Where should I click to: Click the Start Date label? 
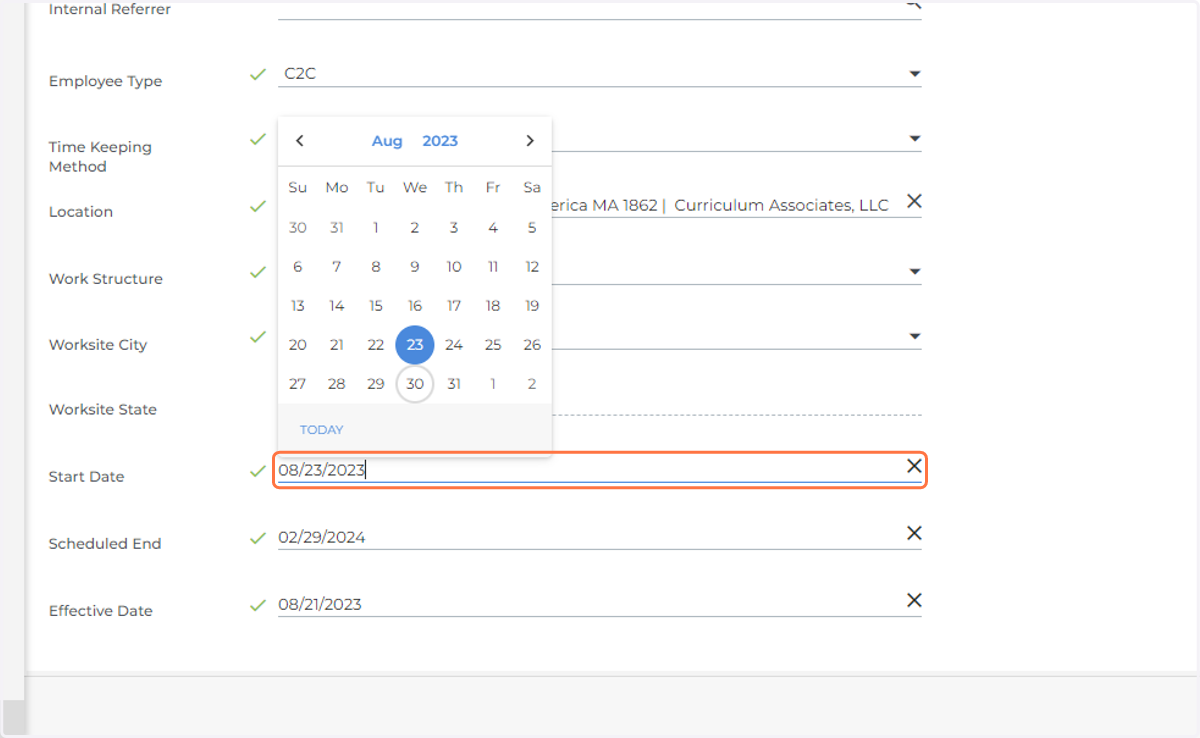pos(87,477)
